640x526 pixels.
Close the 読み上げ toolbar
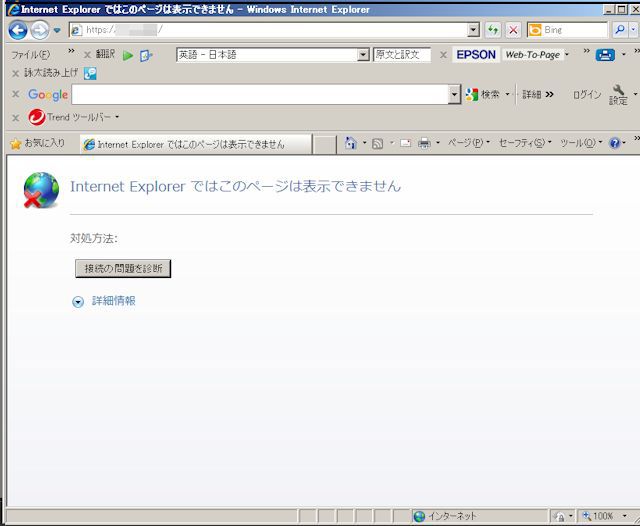coord(16,73)
